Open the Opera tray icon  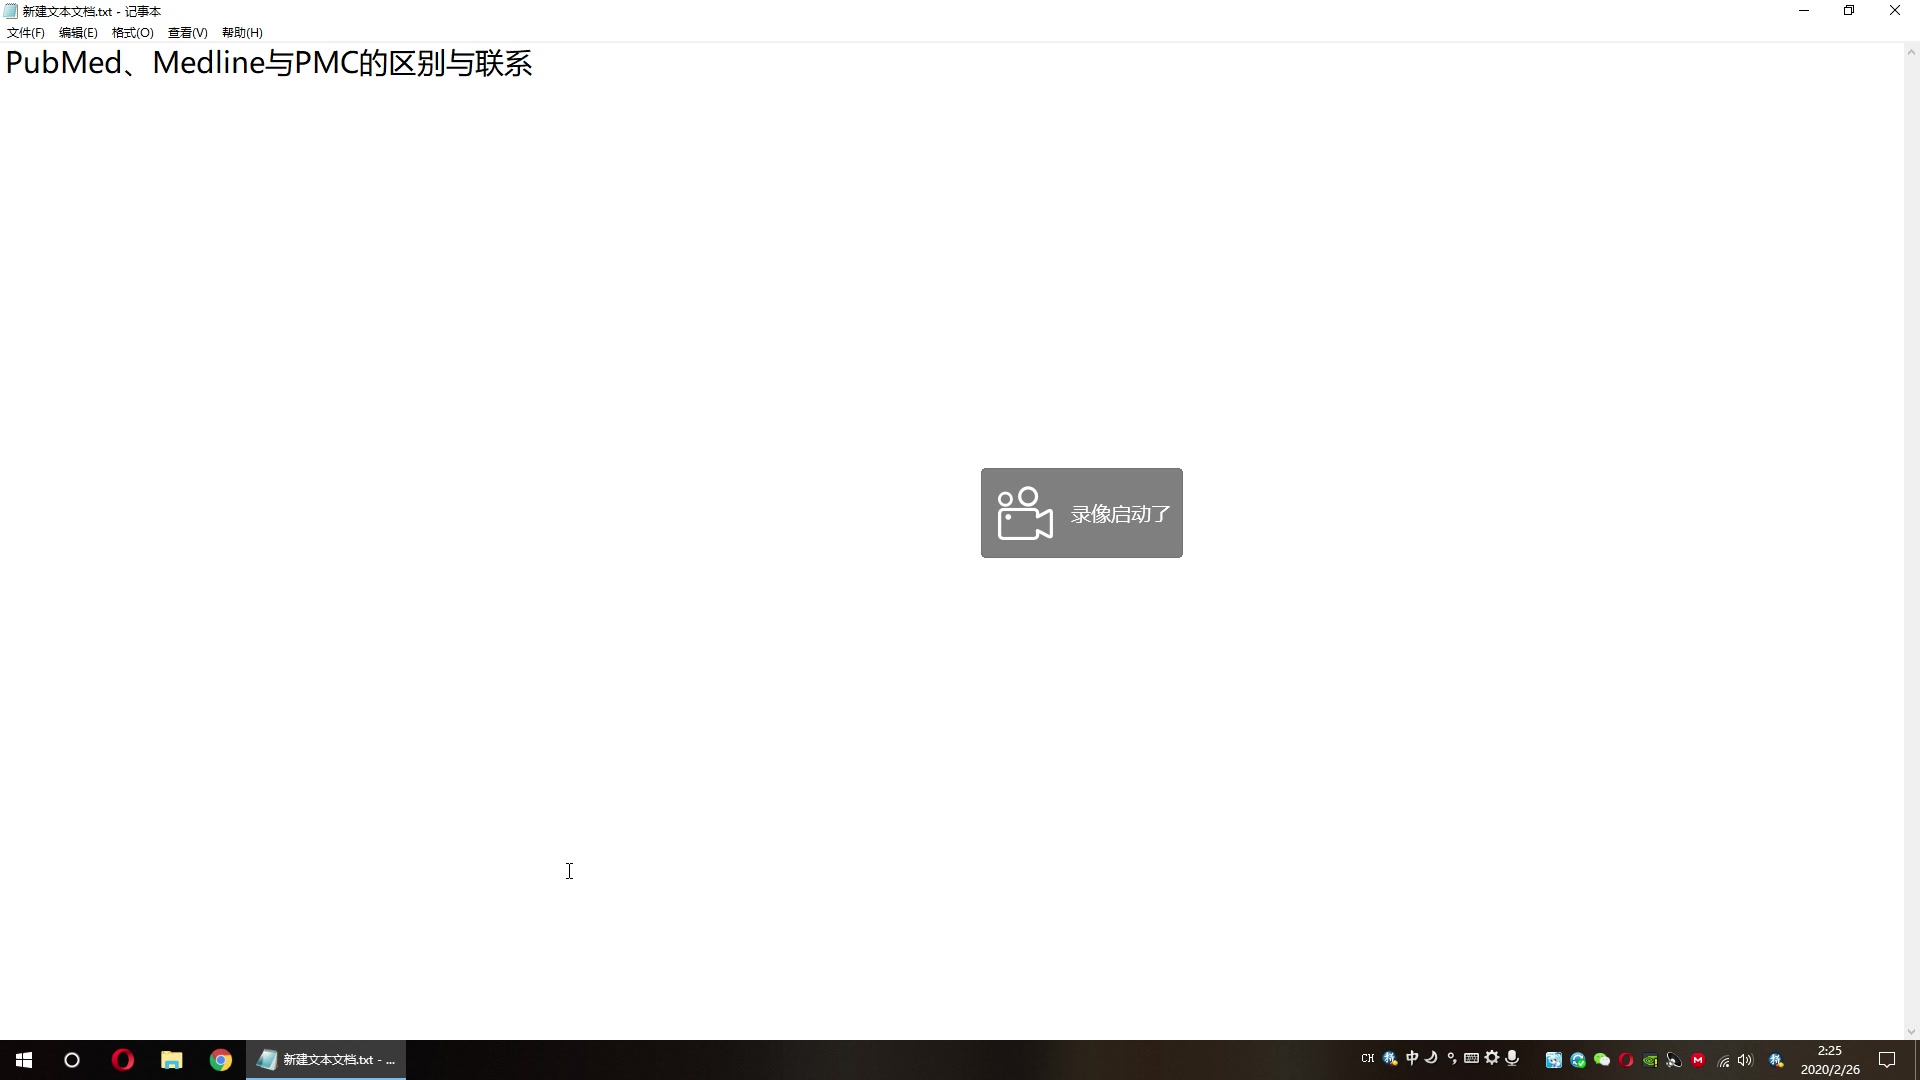click(1626, 1060)
